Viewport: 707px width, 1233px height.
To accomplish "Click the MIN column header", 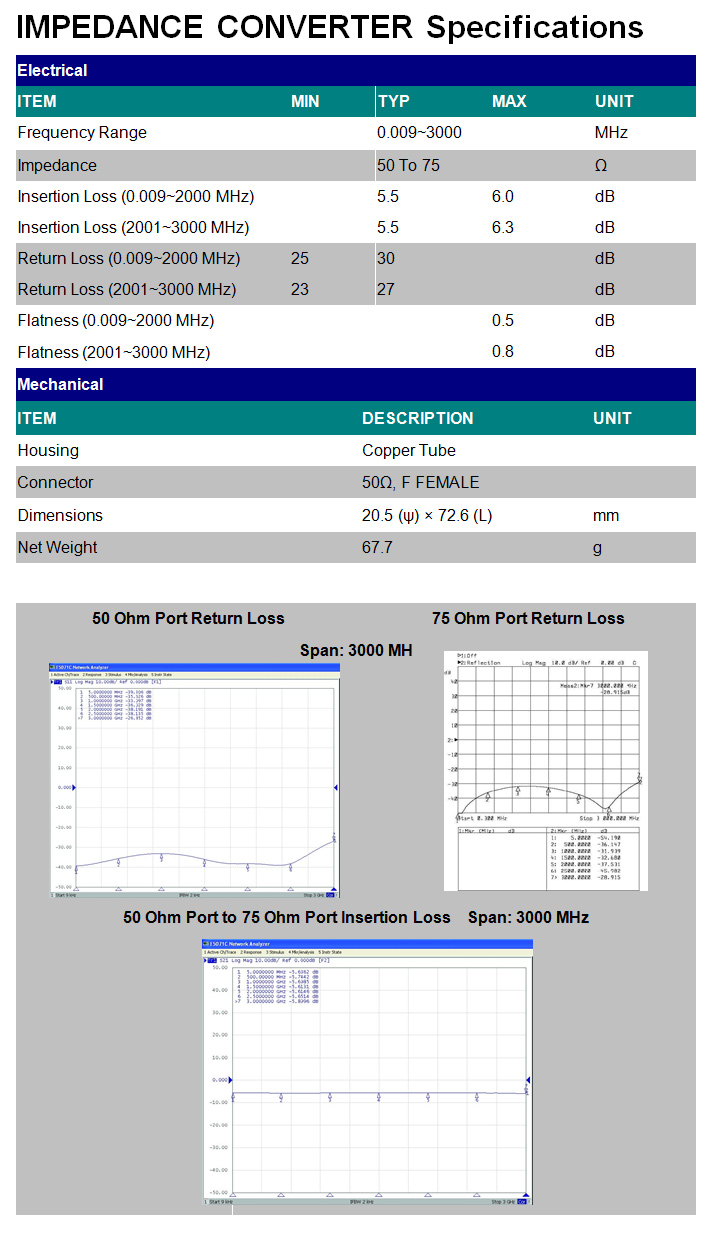I will pos(305,101).
